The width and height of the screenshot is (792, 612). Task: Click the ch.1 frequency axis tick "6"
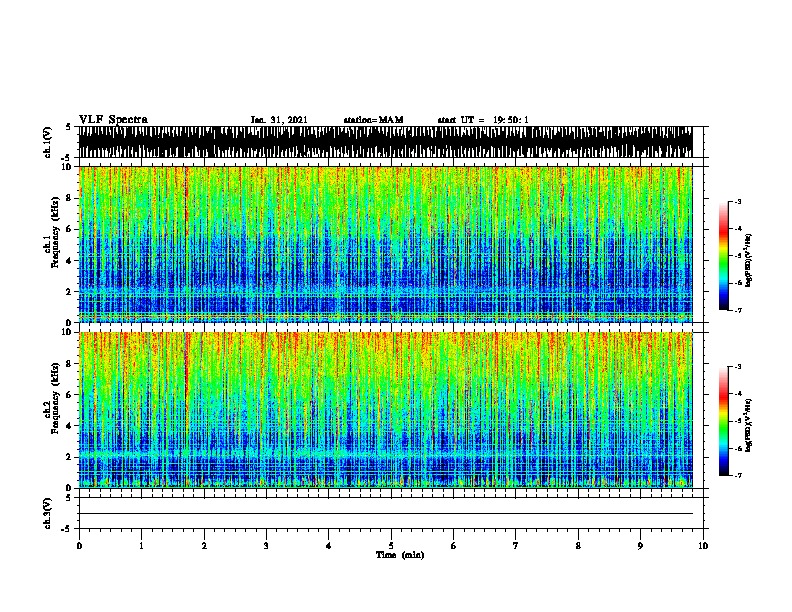pos(69,229)
